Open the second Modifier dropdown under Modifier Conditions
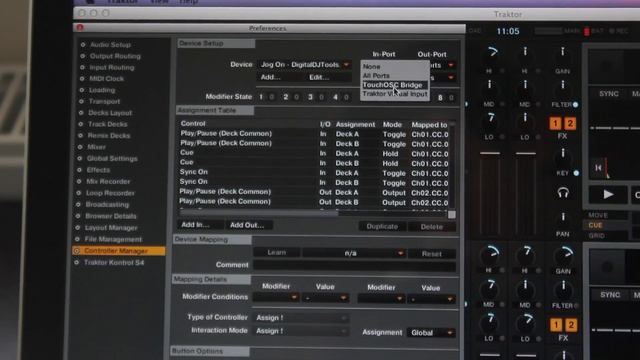640x360 pixels. [381, 299]
